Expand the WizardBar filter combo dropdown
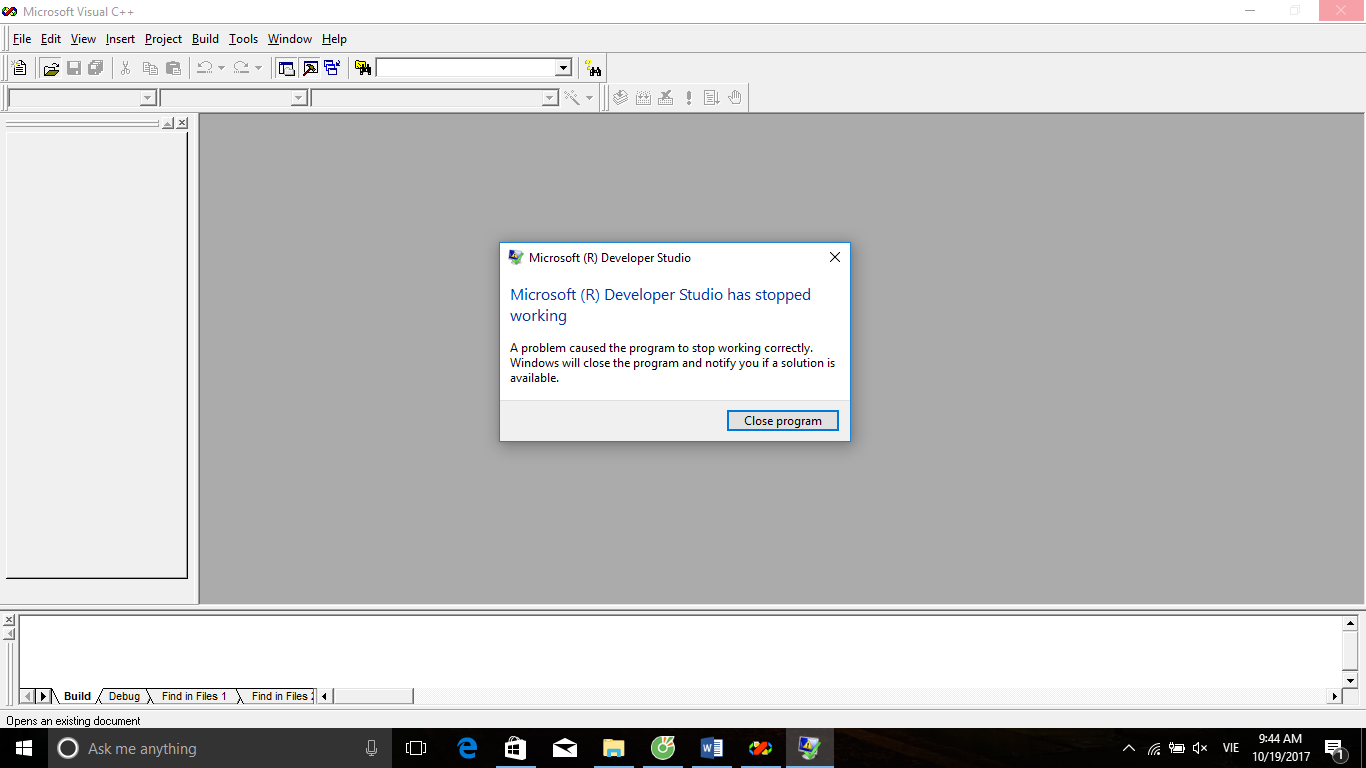The image size is (1366, 768). [x=298, y=98]
